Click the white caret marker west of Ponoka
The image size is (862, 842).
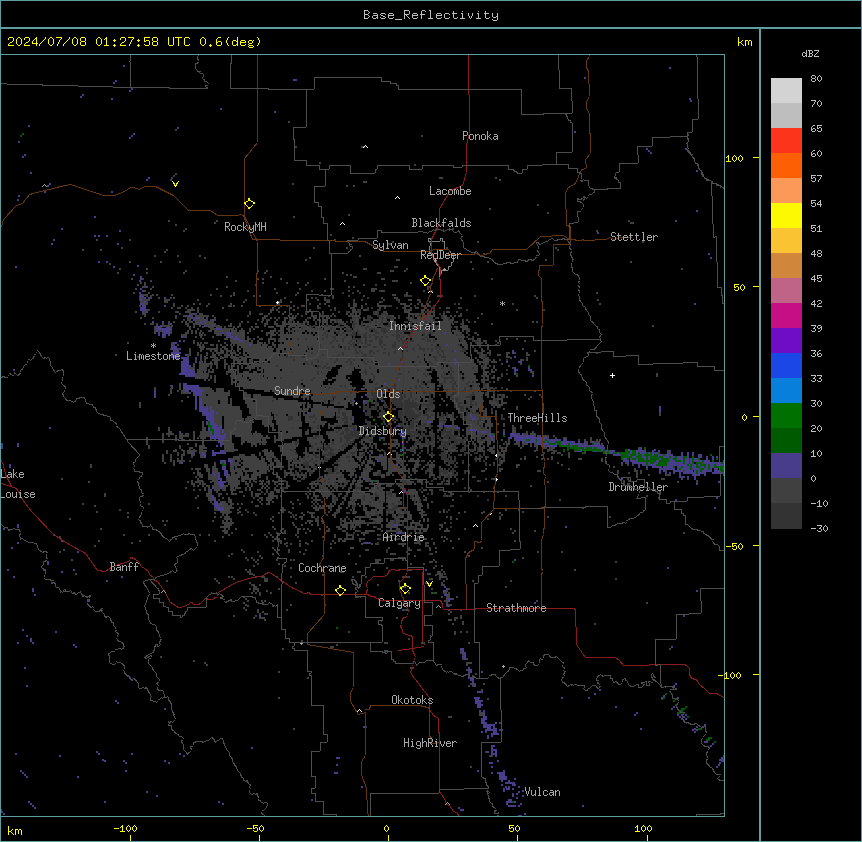[365, 147]
